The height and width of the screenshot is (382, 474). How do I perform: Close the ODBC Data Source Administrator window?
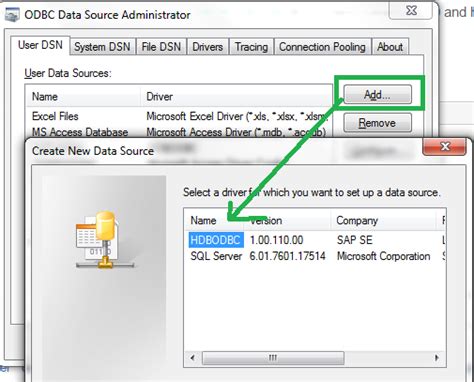pyautogui.click(x=412, y=11)
